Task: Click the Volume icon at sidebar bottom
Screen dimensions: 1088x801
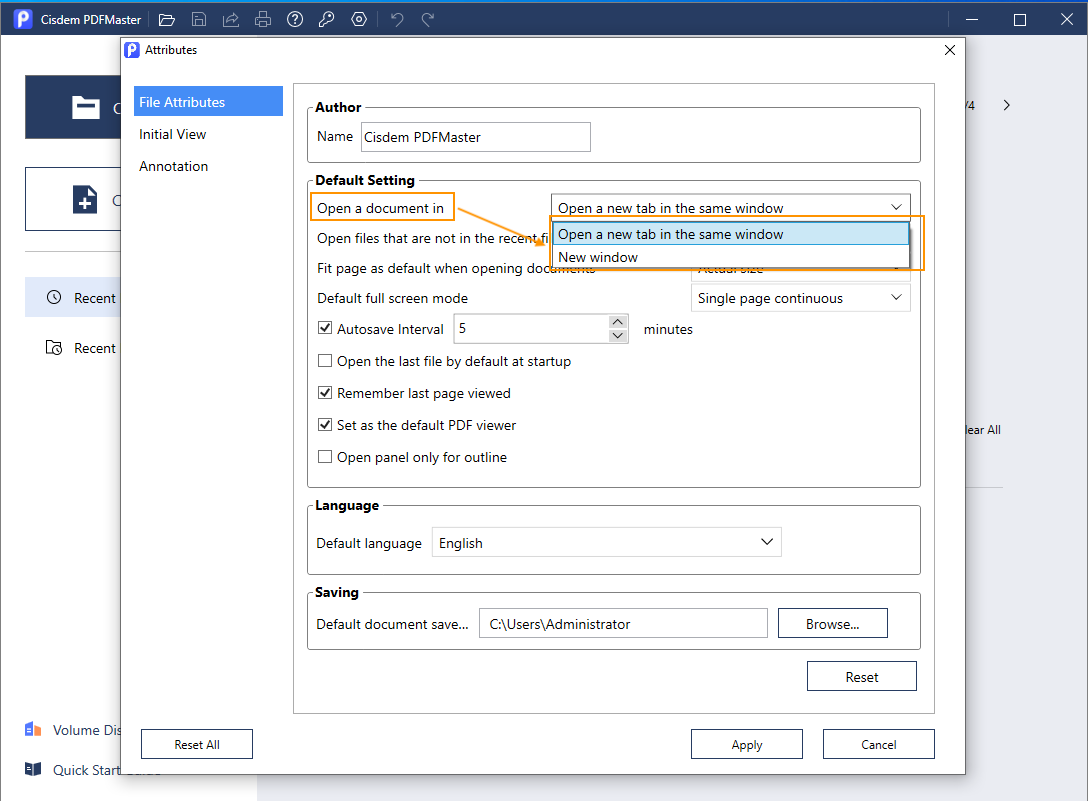Action: [x=33, y=730]
